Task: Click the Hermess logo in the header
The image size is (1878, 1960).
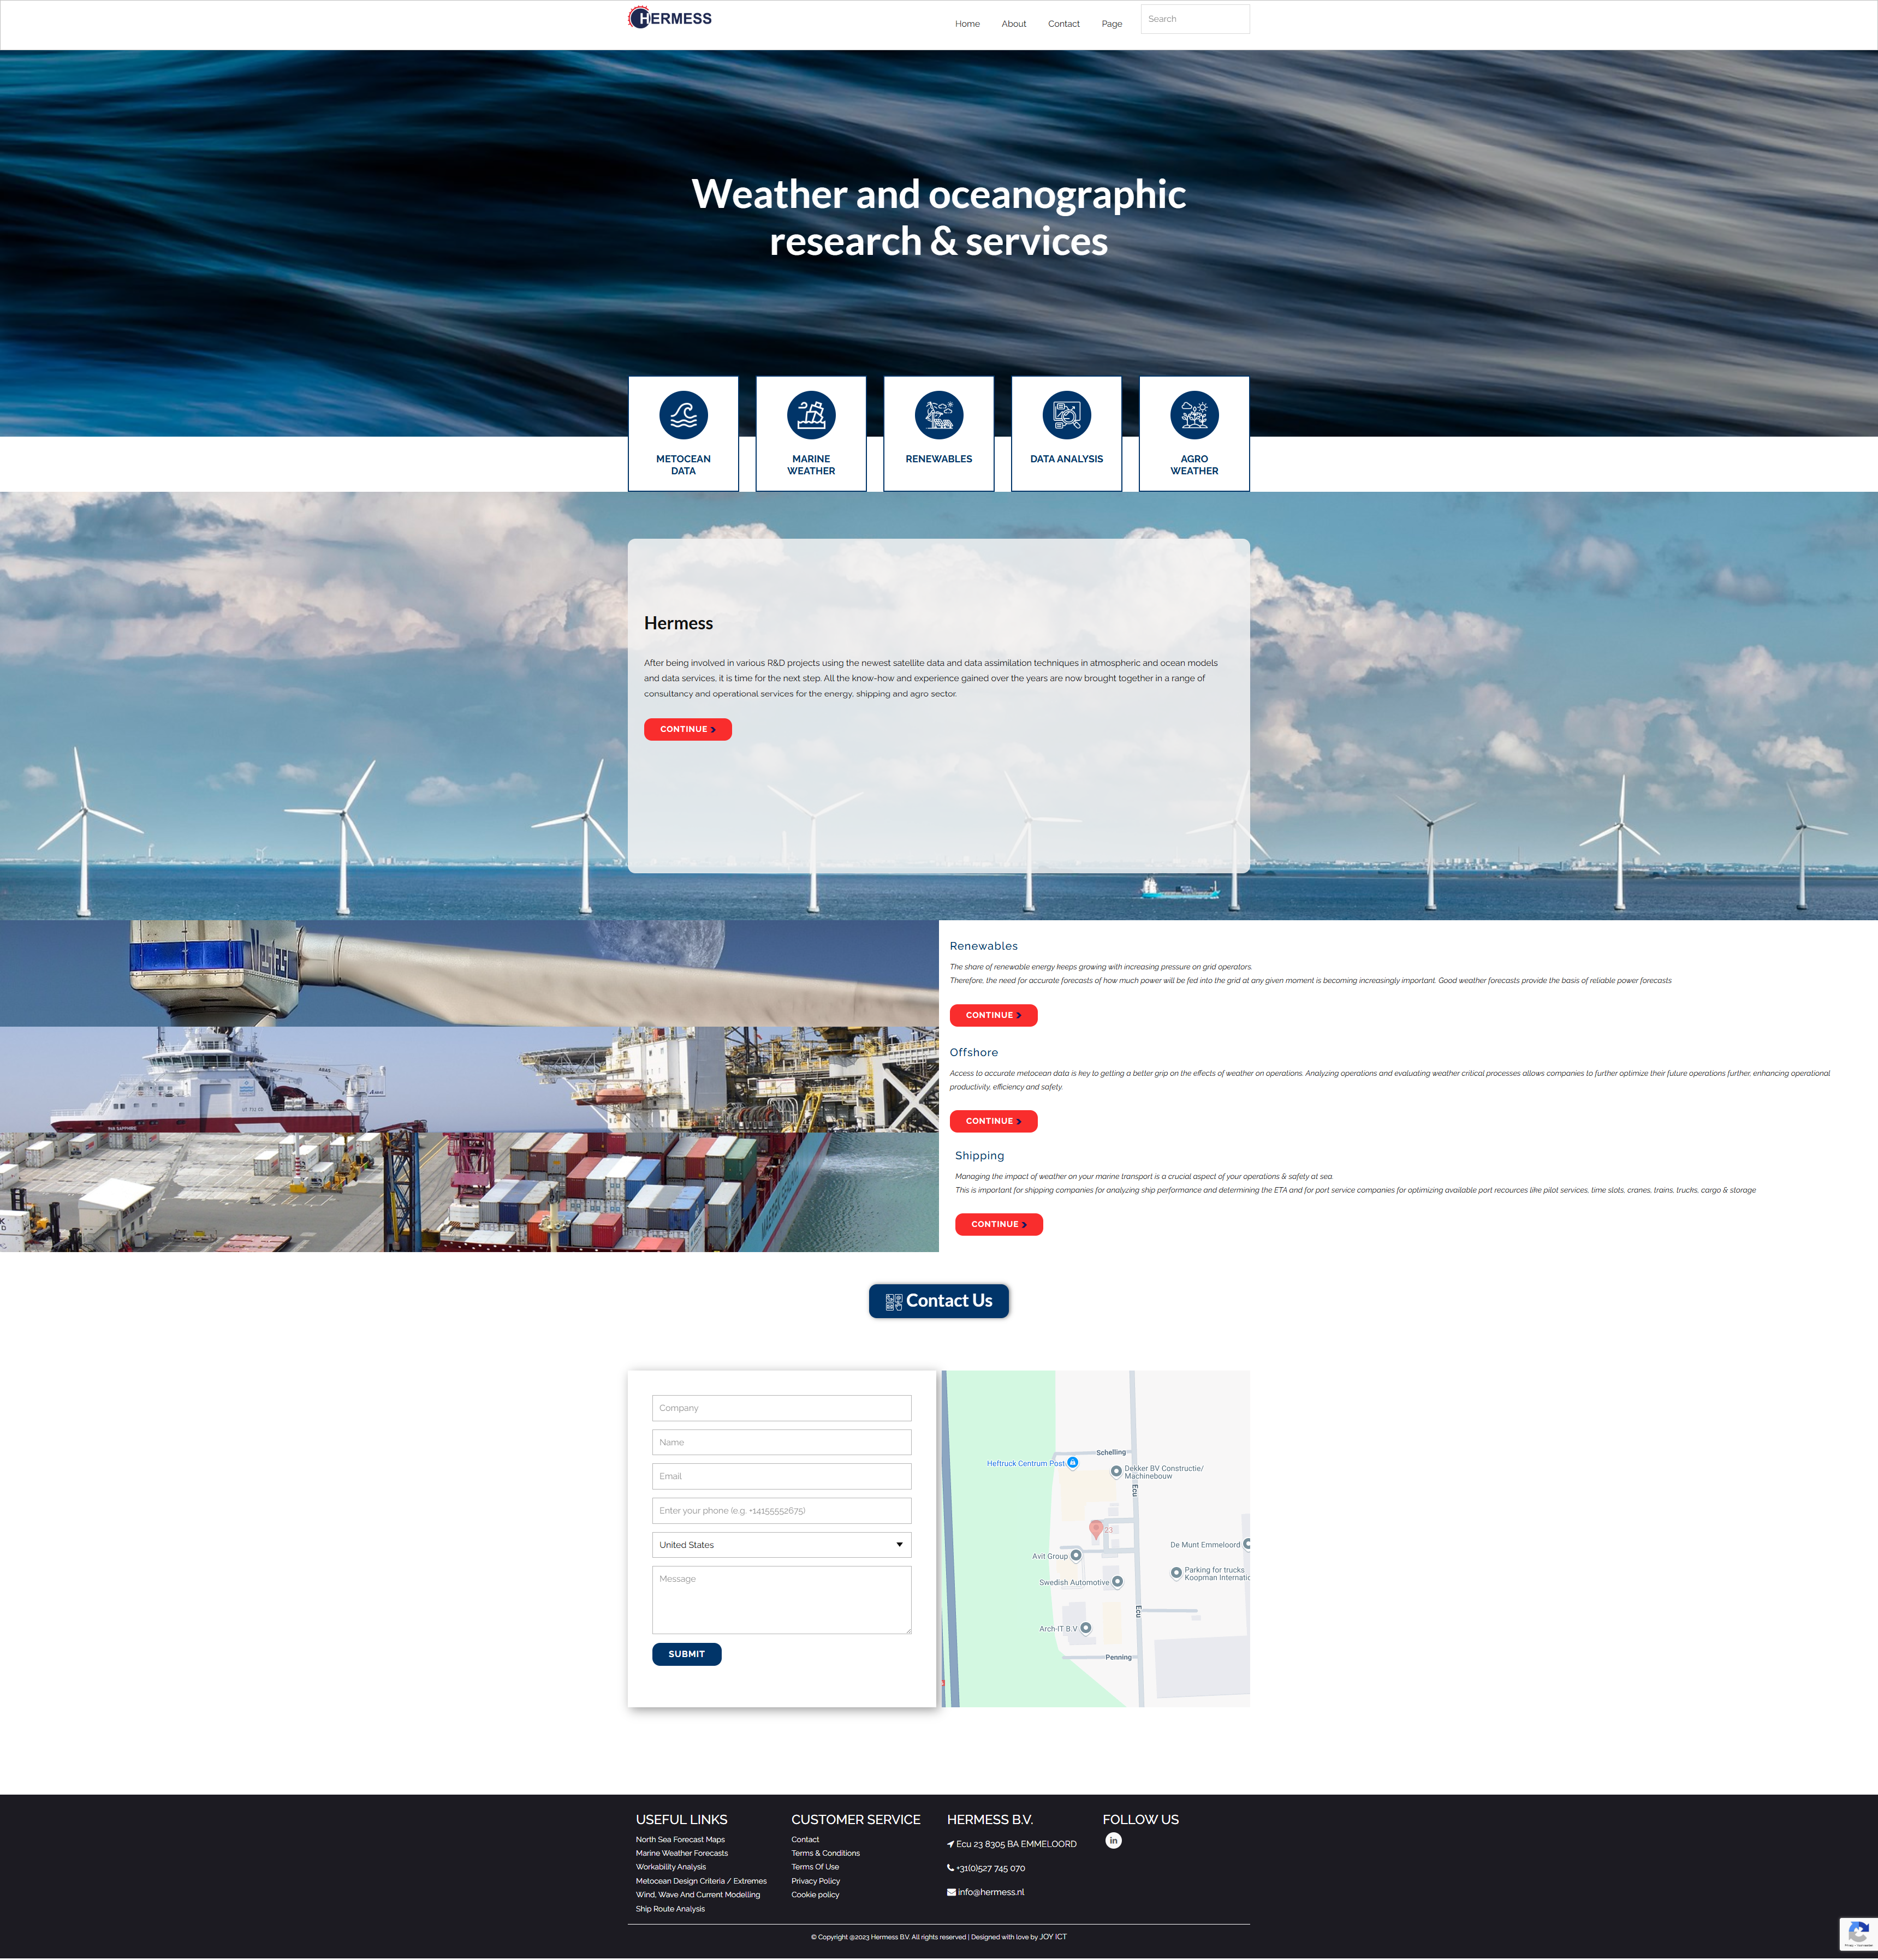Action: pos(670,17)
